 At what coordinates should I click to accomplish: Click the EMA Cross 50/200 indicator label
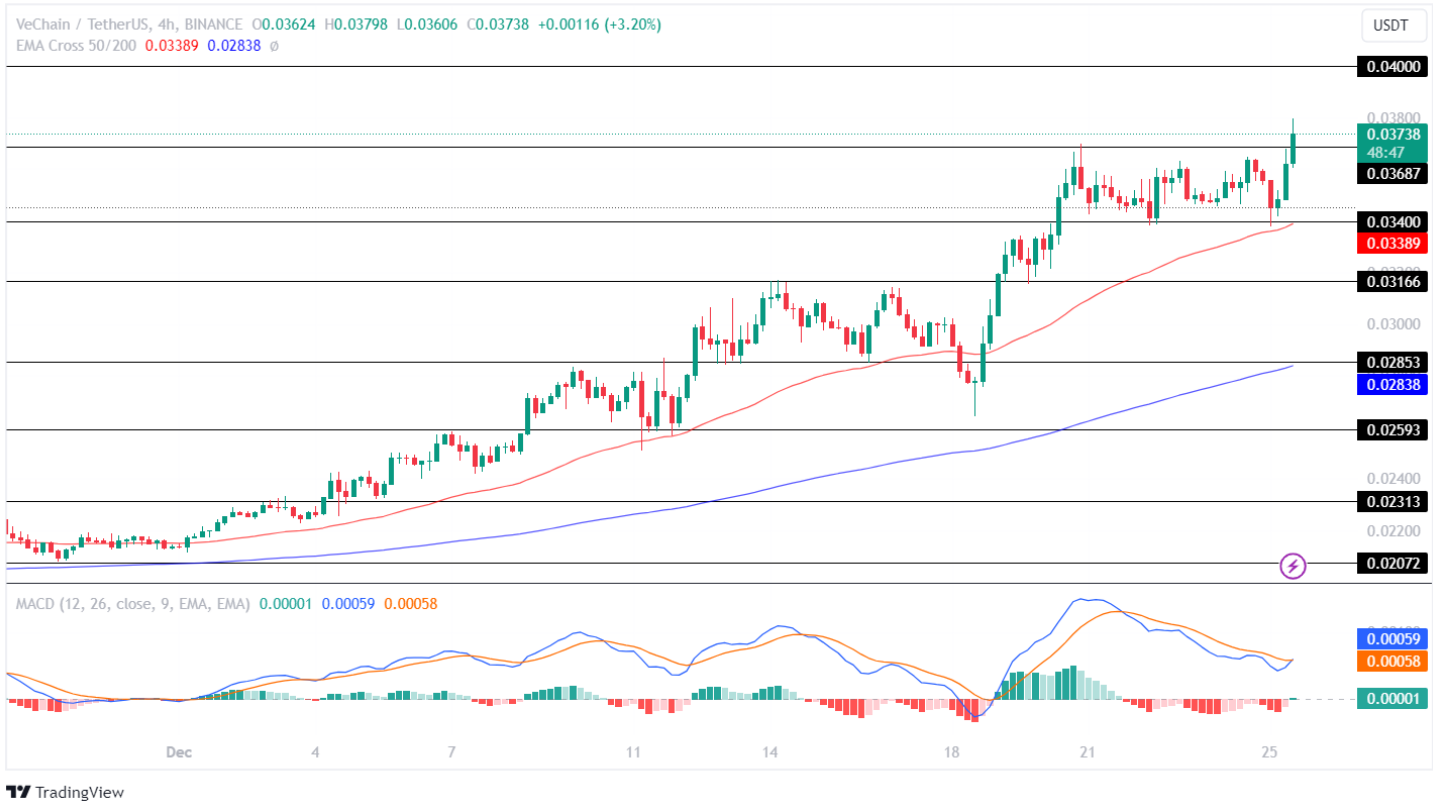pos(77,45)
